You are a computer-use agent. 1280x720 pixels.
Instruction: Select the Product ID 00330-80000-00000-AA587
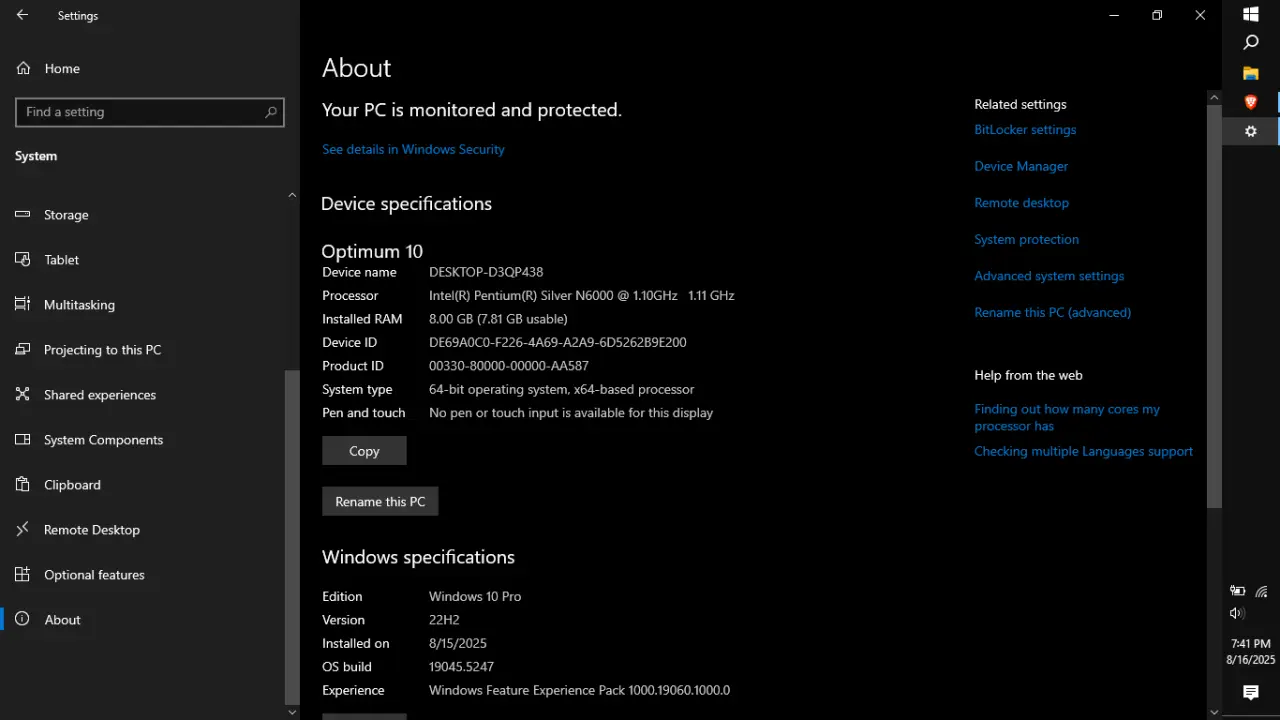(x=509, y=366)
